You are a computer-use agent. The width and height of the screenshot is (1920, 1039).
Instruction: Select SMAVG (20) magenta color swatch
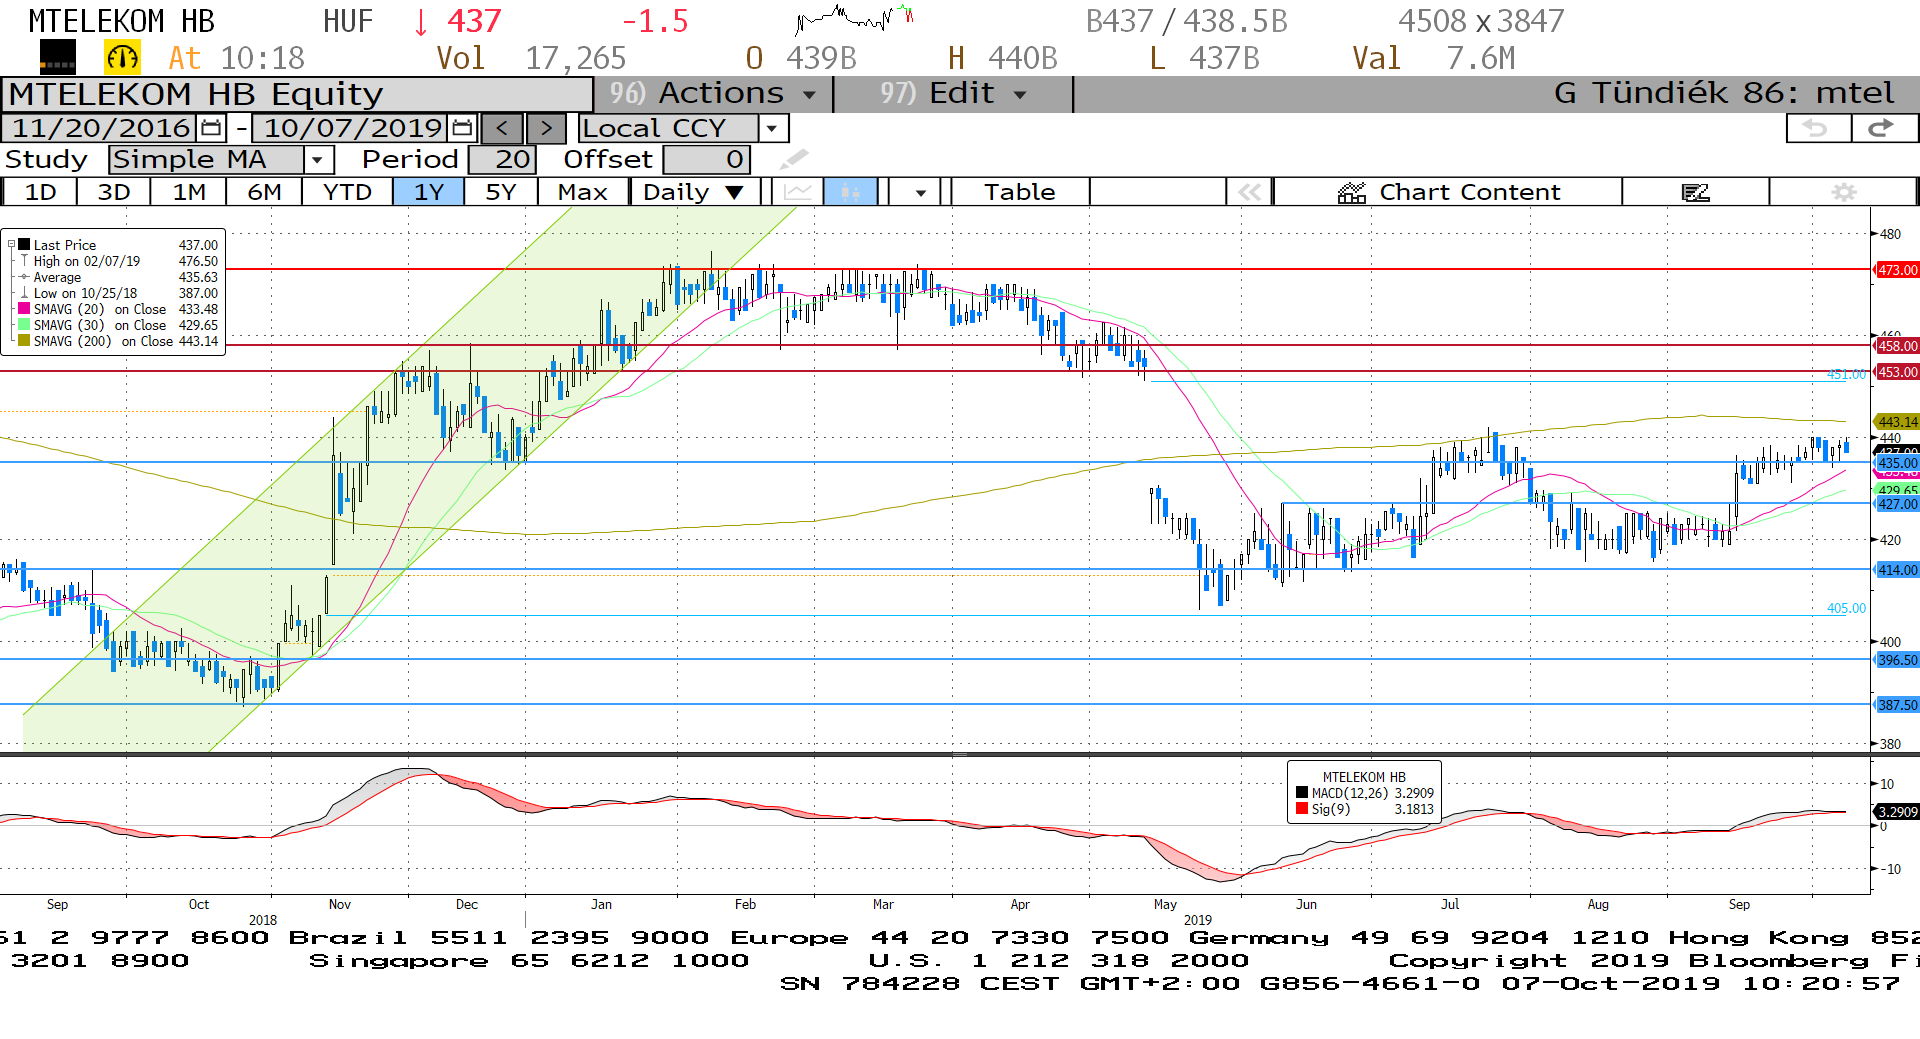(x=24, y=308)
